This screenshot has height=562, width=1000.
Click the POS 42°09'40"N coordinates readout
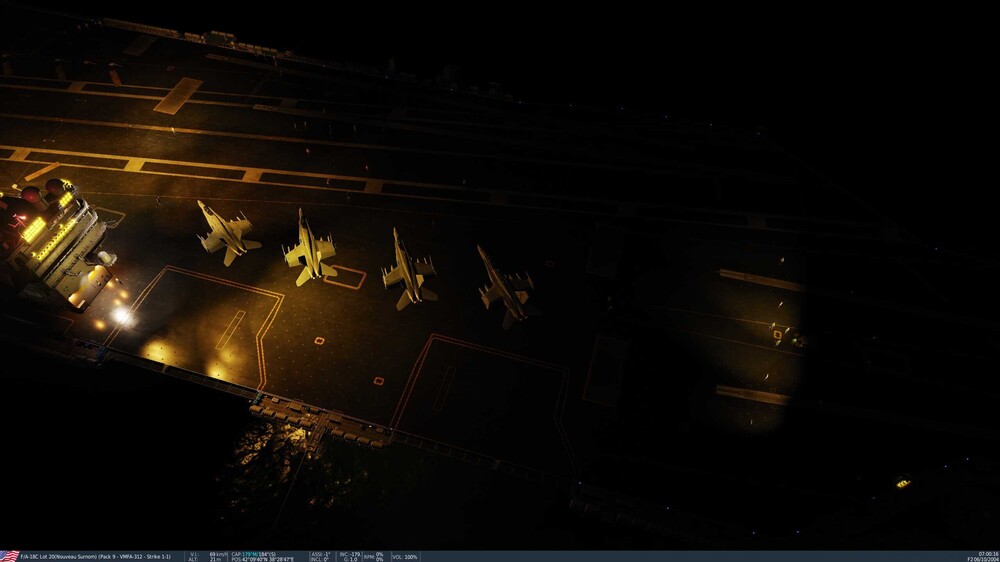(263, 559)
